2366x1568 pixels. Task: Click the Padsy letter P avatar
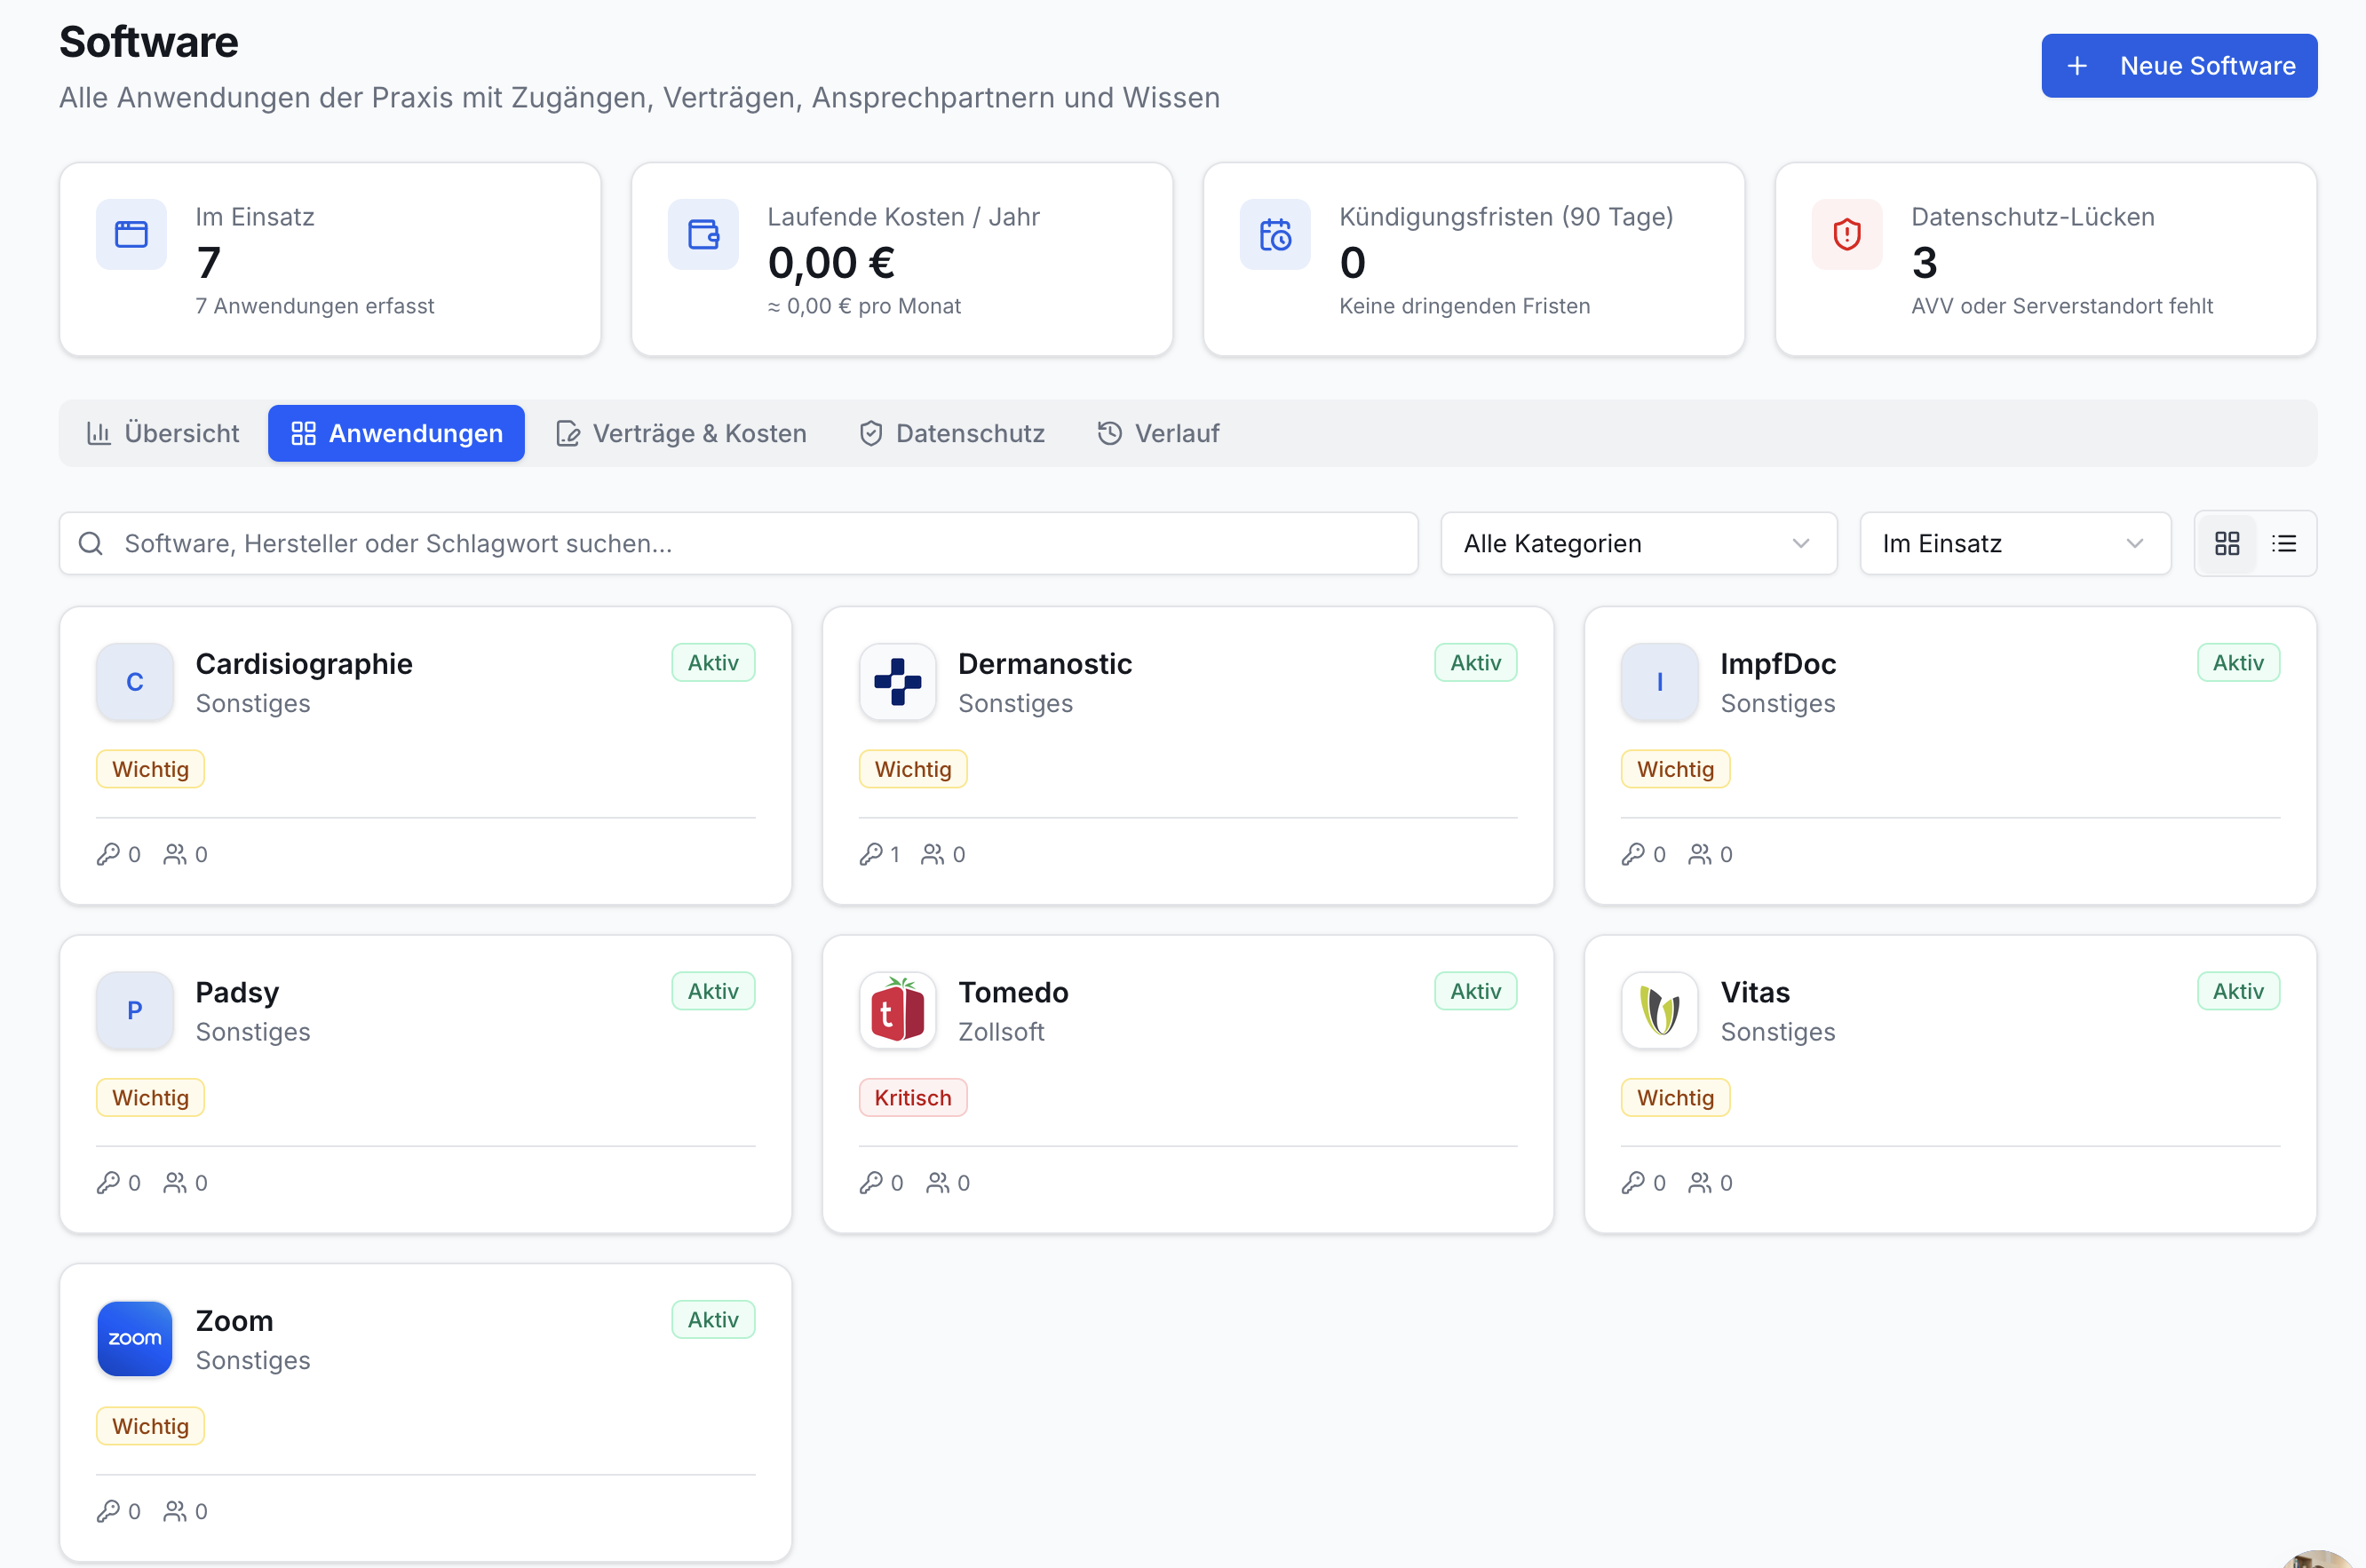[x=135, y=1010]
